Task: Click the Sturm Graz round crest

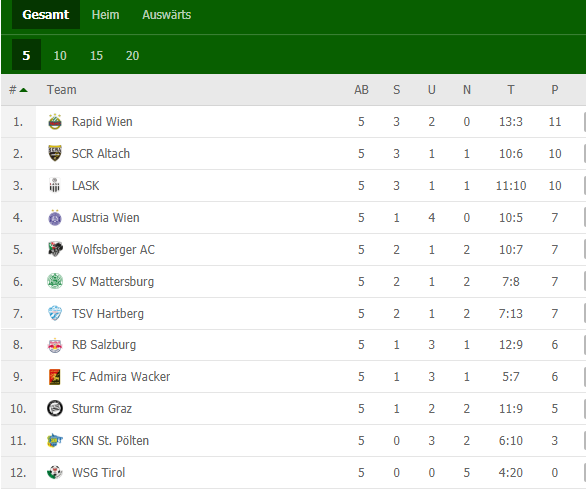Action: [x=55, y=408]
